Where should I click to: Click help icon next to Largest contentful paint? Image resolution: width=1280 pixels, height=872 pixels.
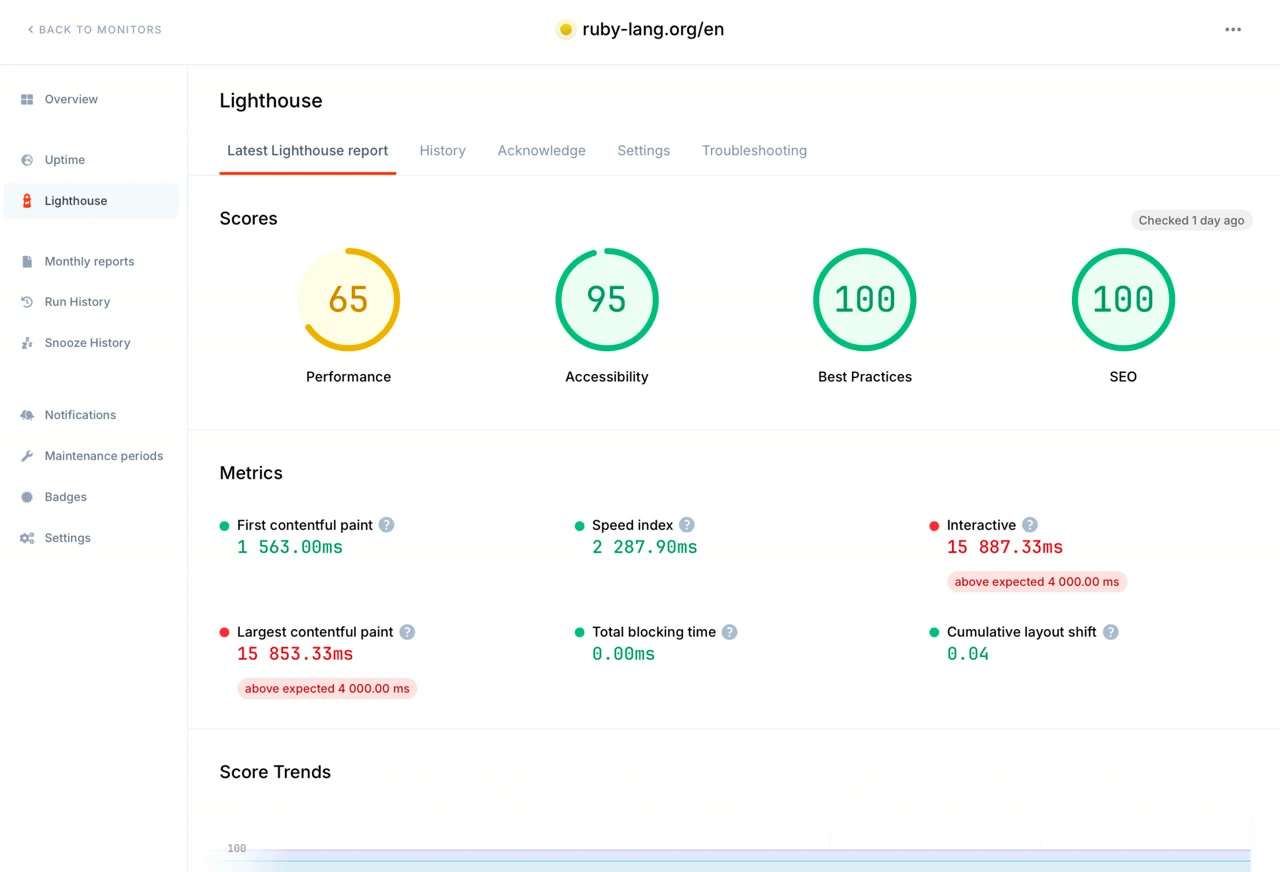[407, 632]
